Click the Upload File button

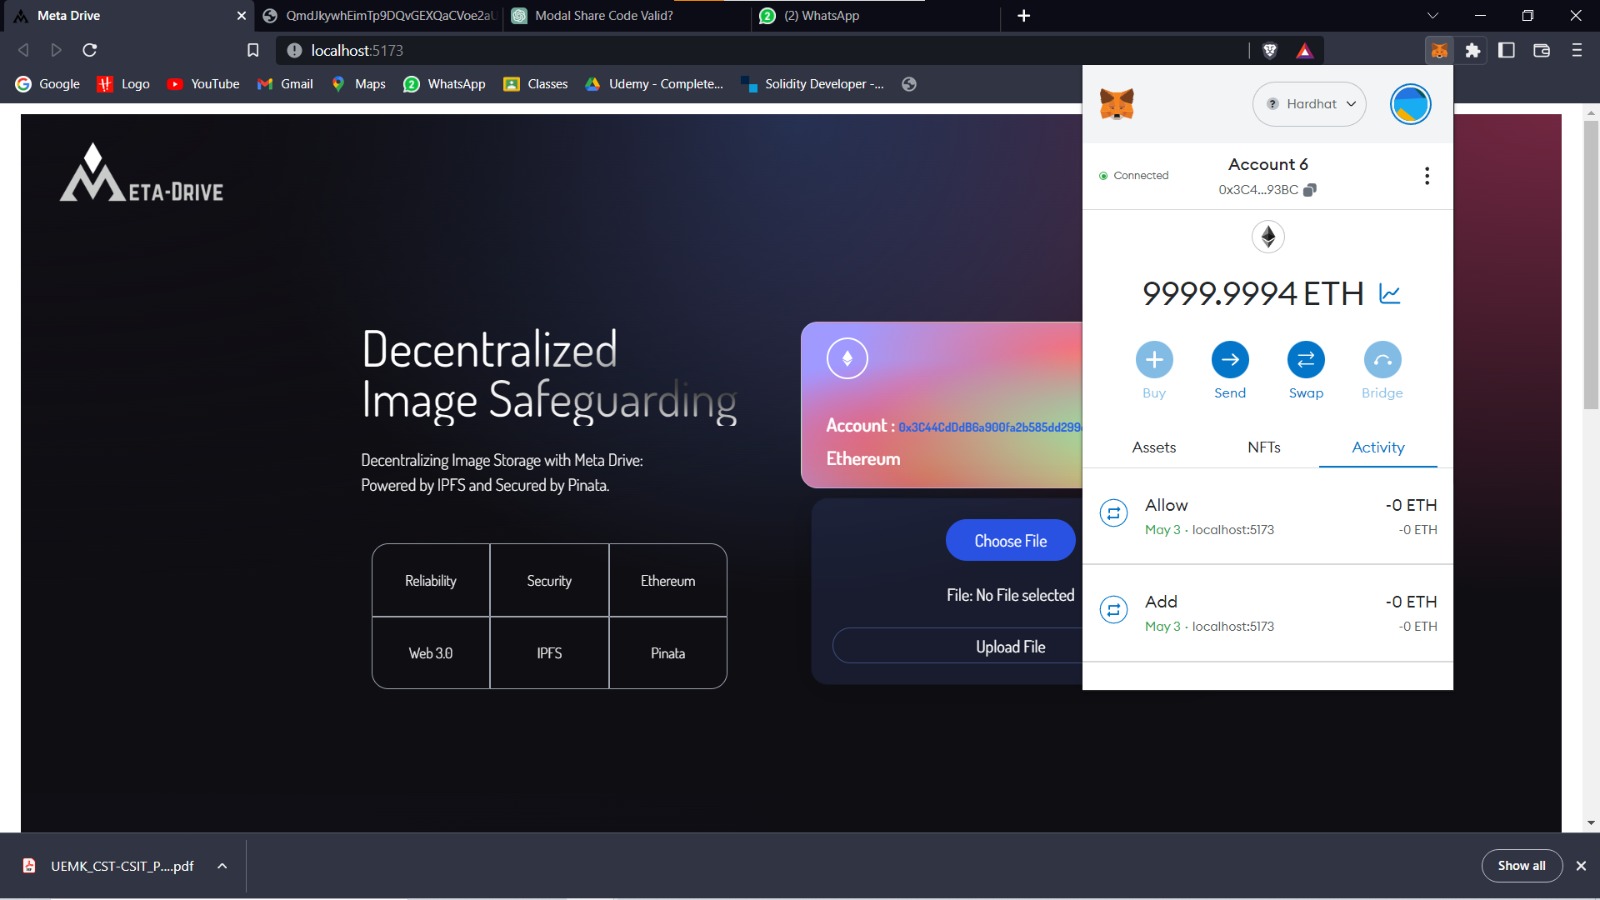click(1010, 646)
